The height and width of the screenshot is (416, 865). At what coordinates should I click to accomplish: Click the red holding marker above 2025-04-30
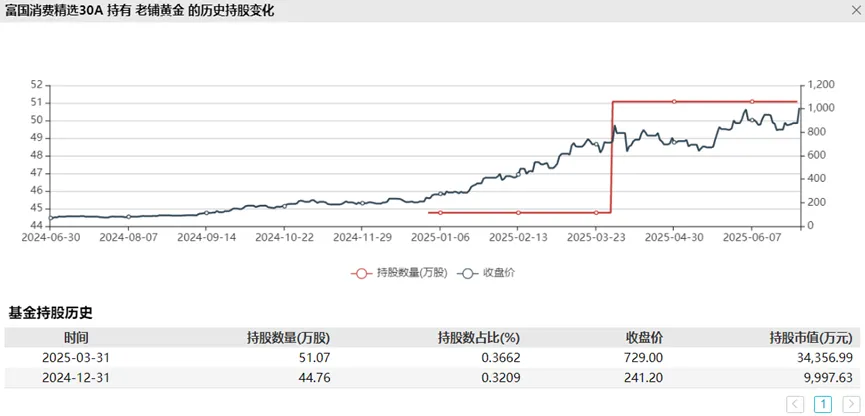674,102
